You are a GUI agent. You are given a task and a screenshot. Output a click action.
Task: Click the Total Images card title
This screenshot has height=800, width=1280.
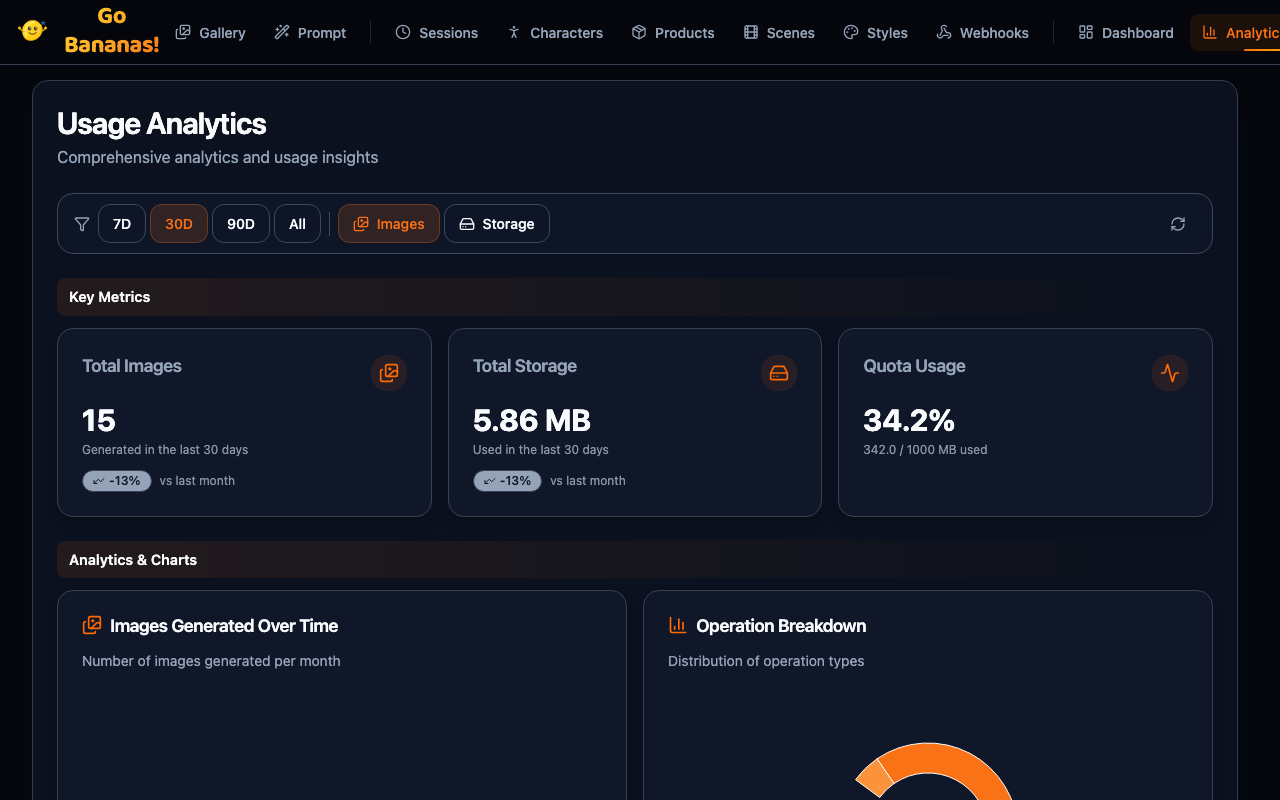tap(132, 366)
